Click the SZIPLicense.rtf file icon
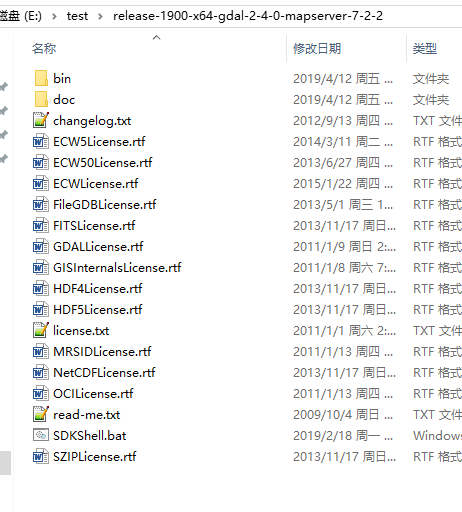 click(41, 456)
